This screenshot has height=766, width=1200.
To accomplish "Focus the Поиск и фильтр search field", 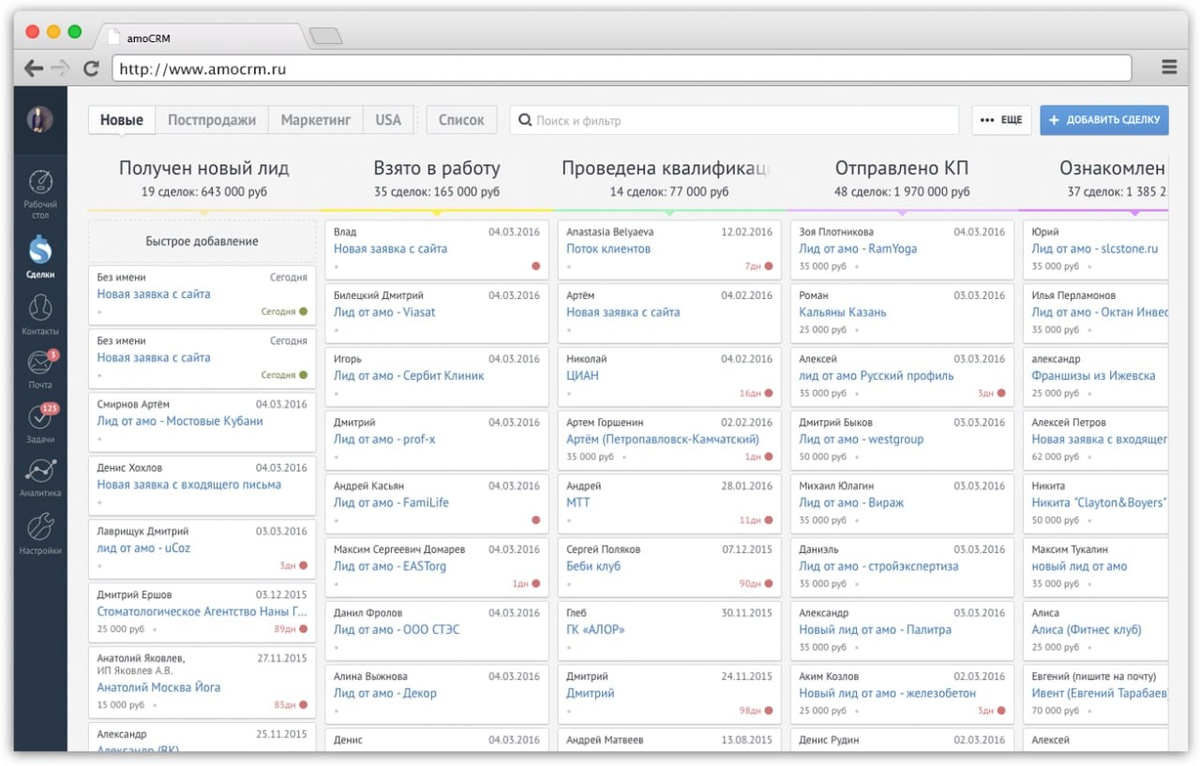I will pyautogui.click(x=734, y=120).
